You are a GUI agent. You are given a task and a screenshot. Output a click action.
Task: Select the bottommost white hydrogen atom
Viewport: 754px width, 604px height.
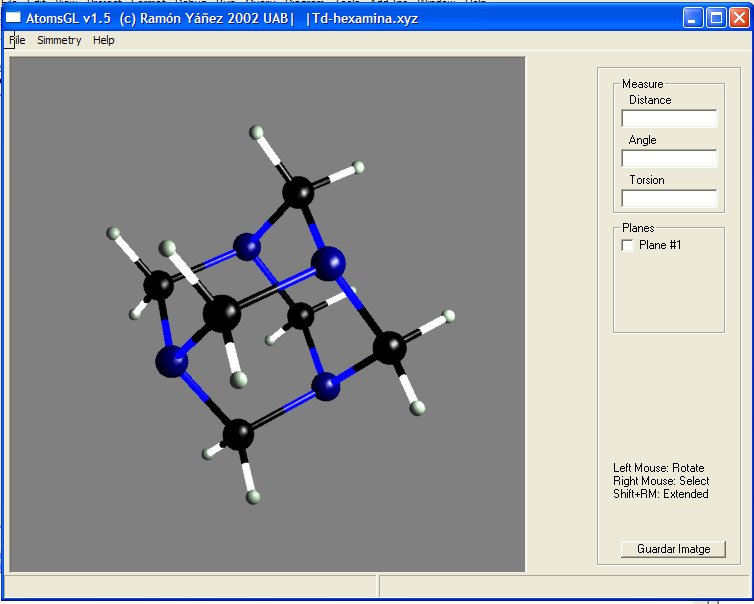pyautogui.click(x=254, y=496)
